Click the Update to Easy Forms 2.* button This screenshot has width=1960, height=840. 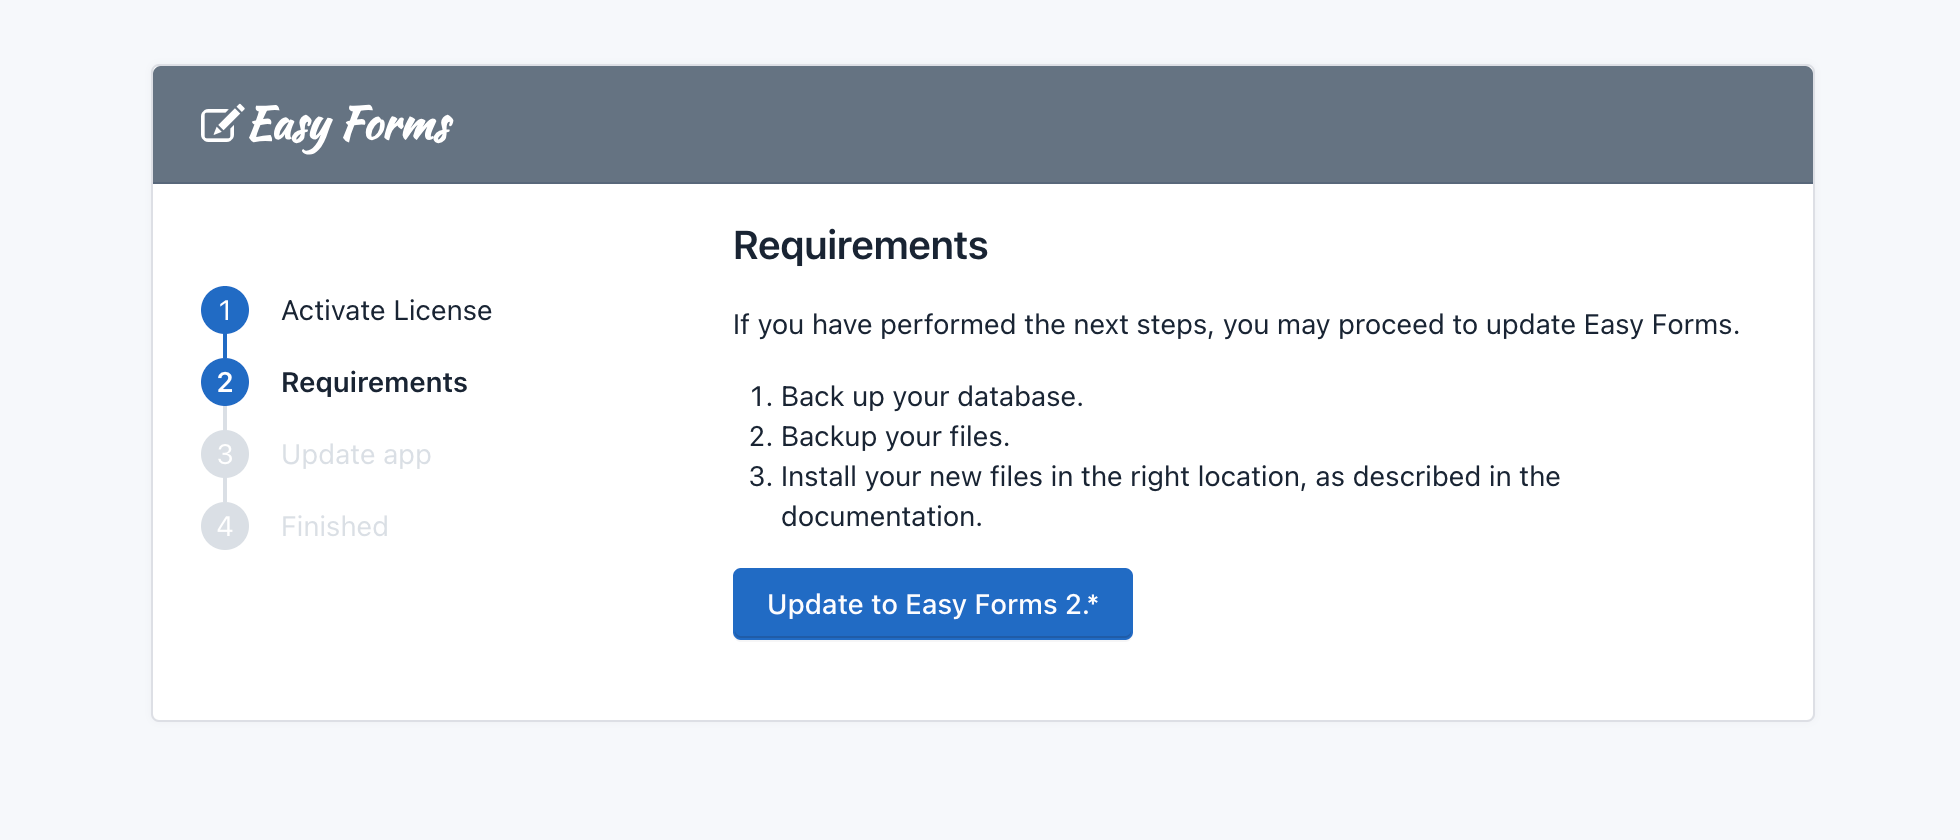point(932,604)
